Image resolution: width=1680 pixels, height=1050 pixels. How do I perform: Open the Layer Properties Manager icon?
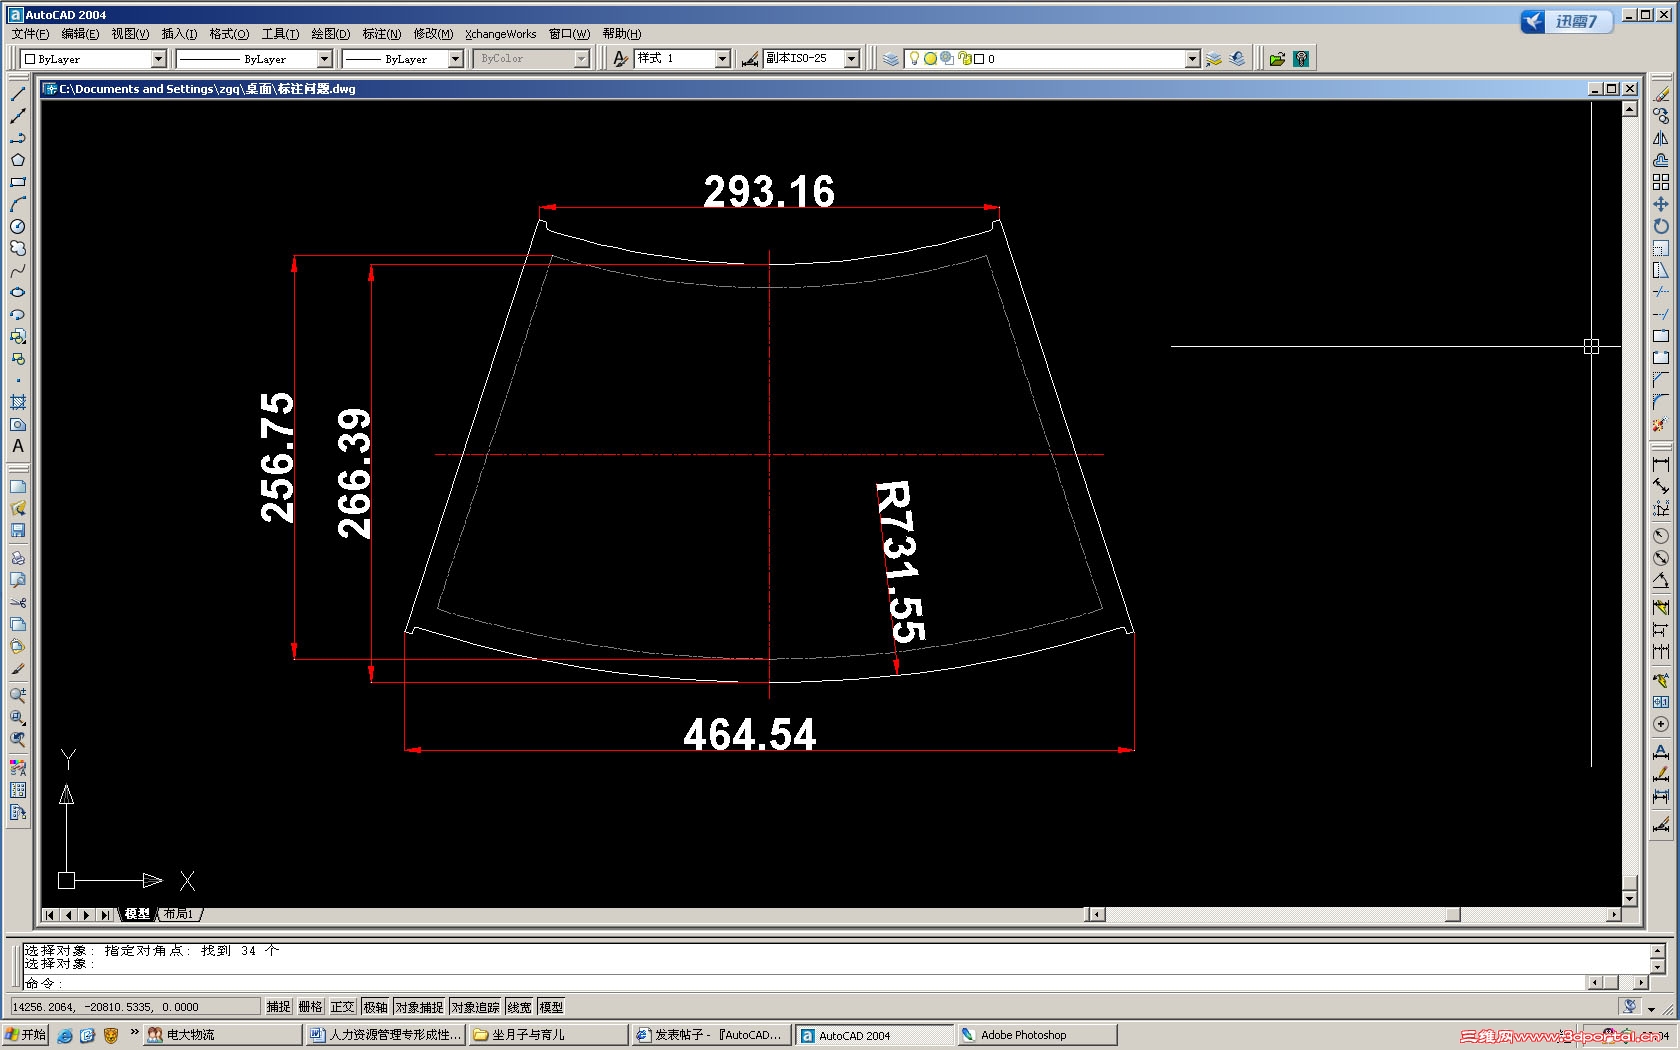tap(890, 59)
